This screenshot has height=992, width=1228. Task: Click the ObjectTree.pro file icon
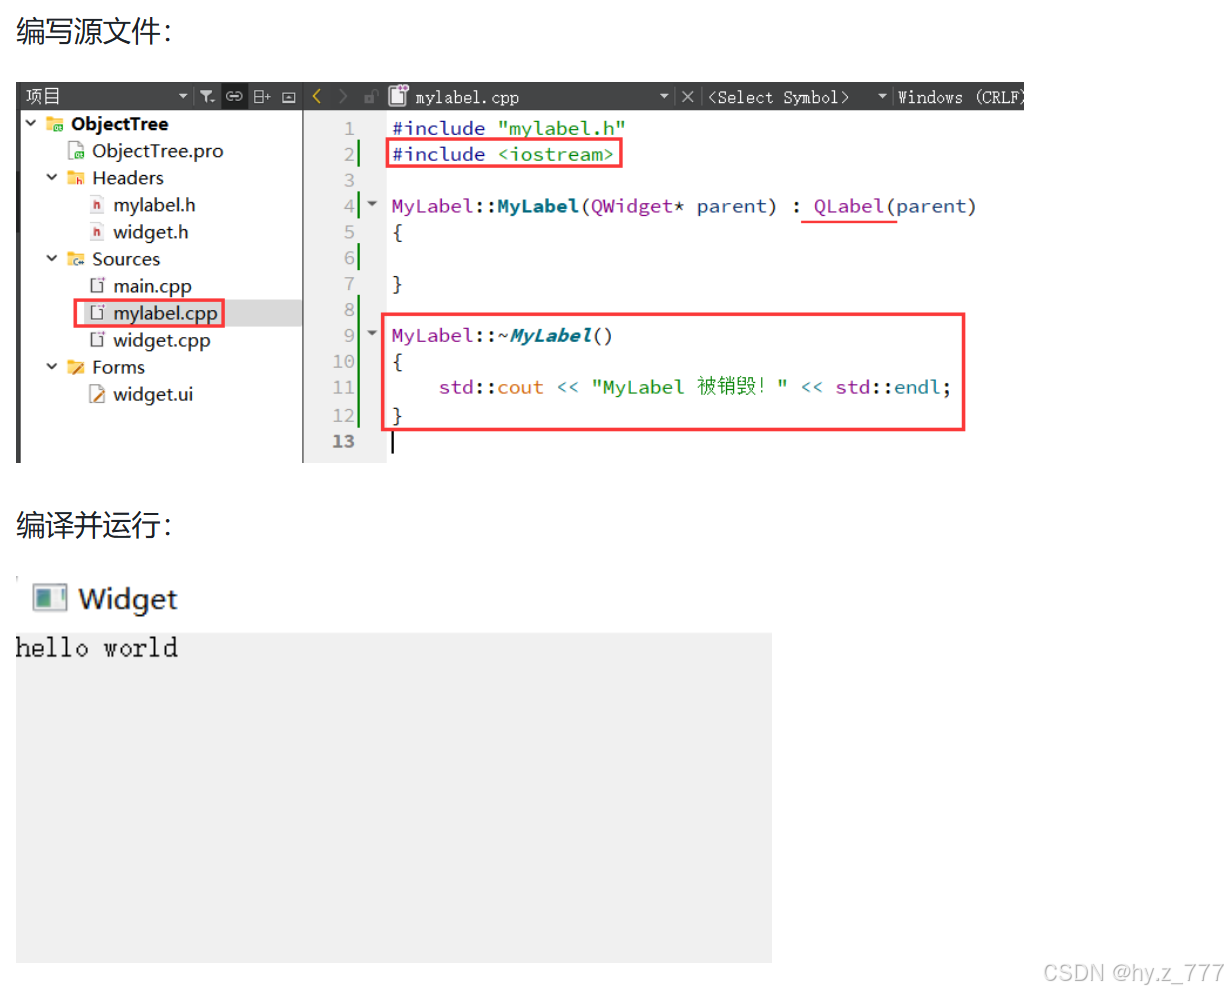[x=76, y=150]
